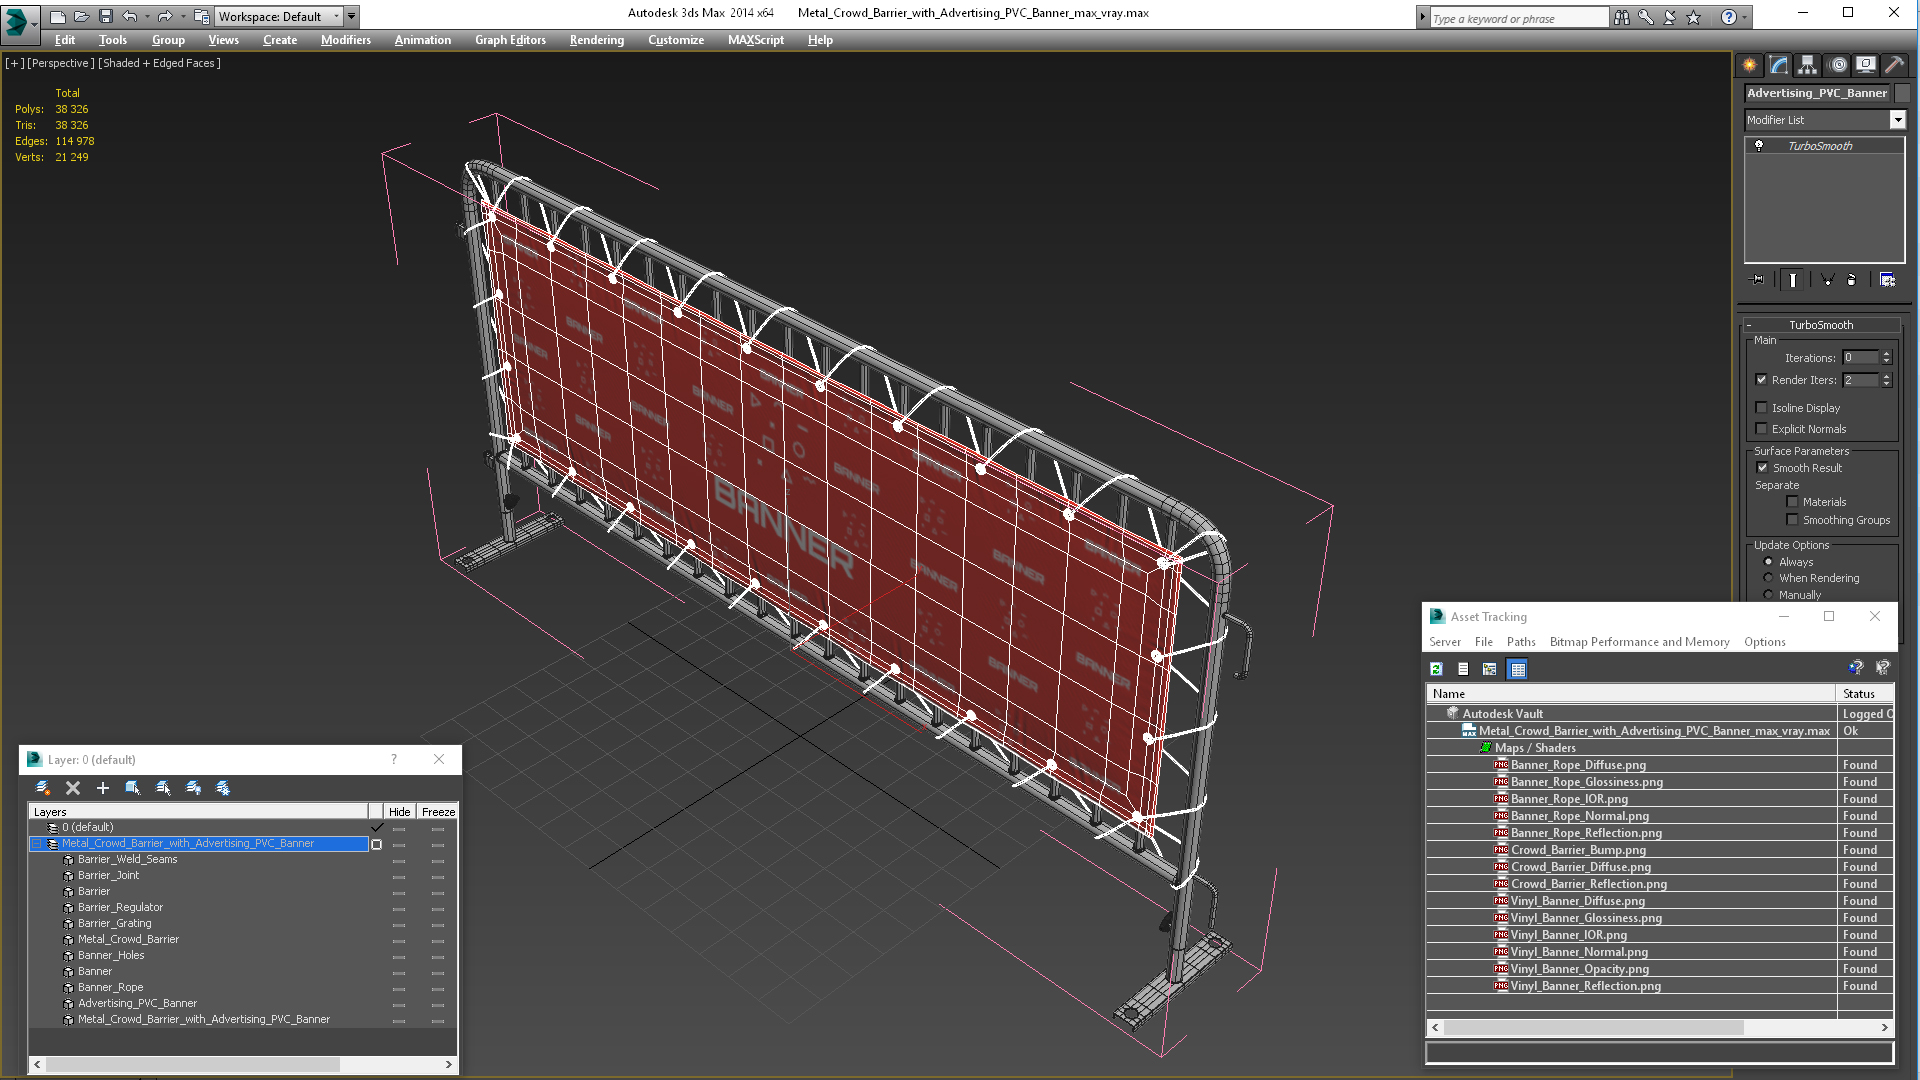
Task: Select Vinyl_Banner_Opacity.png asset row
Action: pyautogui.click(x=1579, y=969)
